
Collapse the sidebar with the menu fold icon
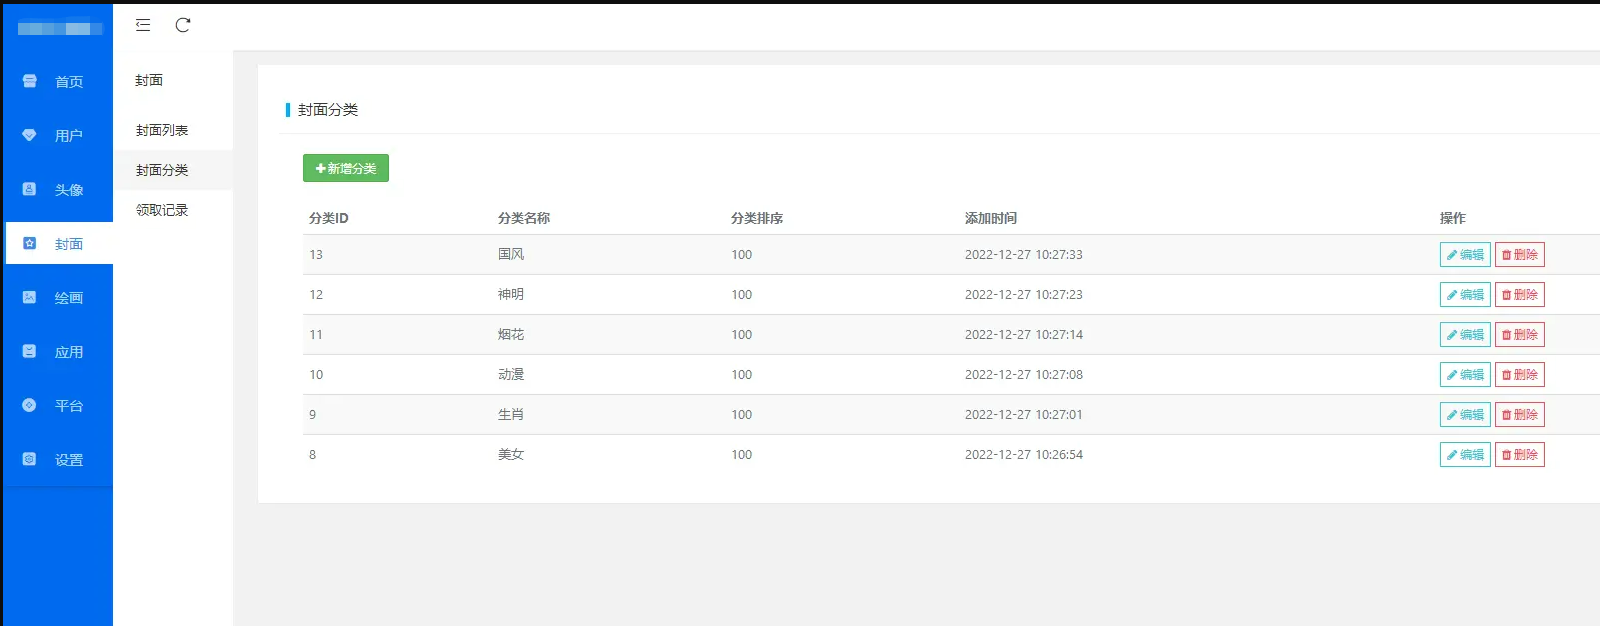coord(143,25)
